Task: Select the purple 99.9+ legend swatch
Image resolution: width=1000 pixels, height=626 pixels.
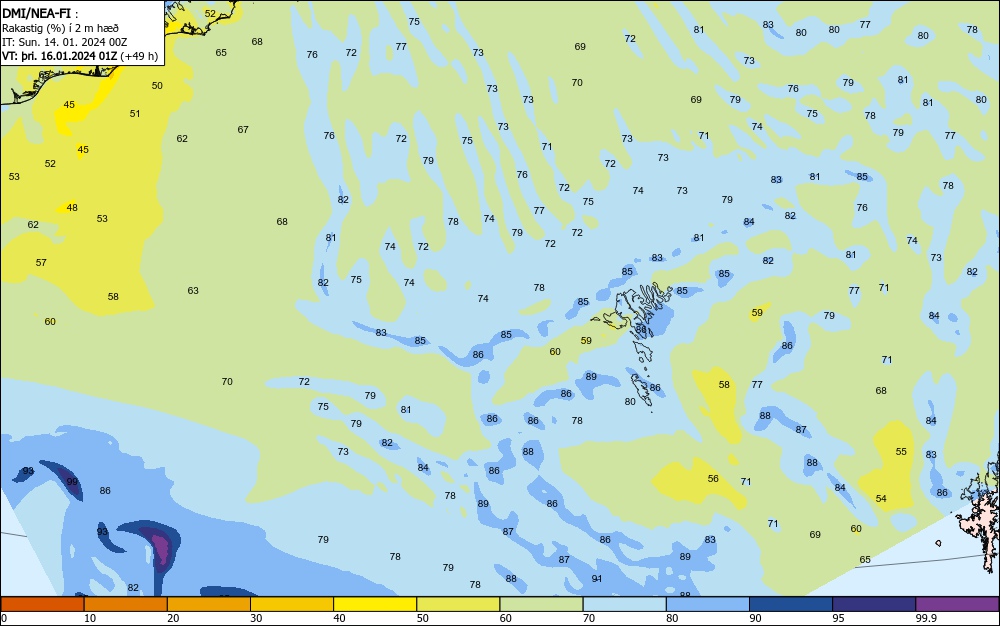Action: point(957,604)
